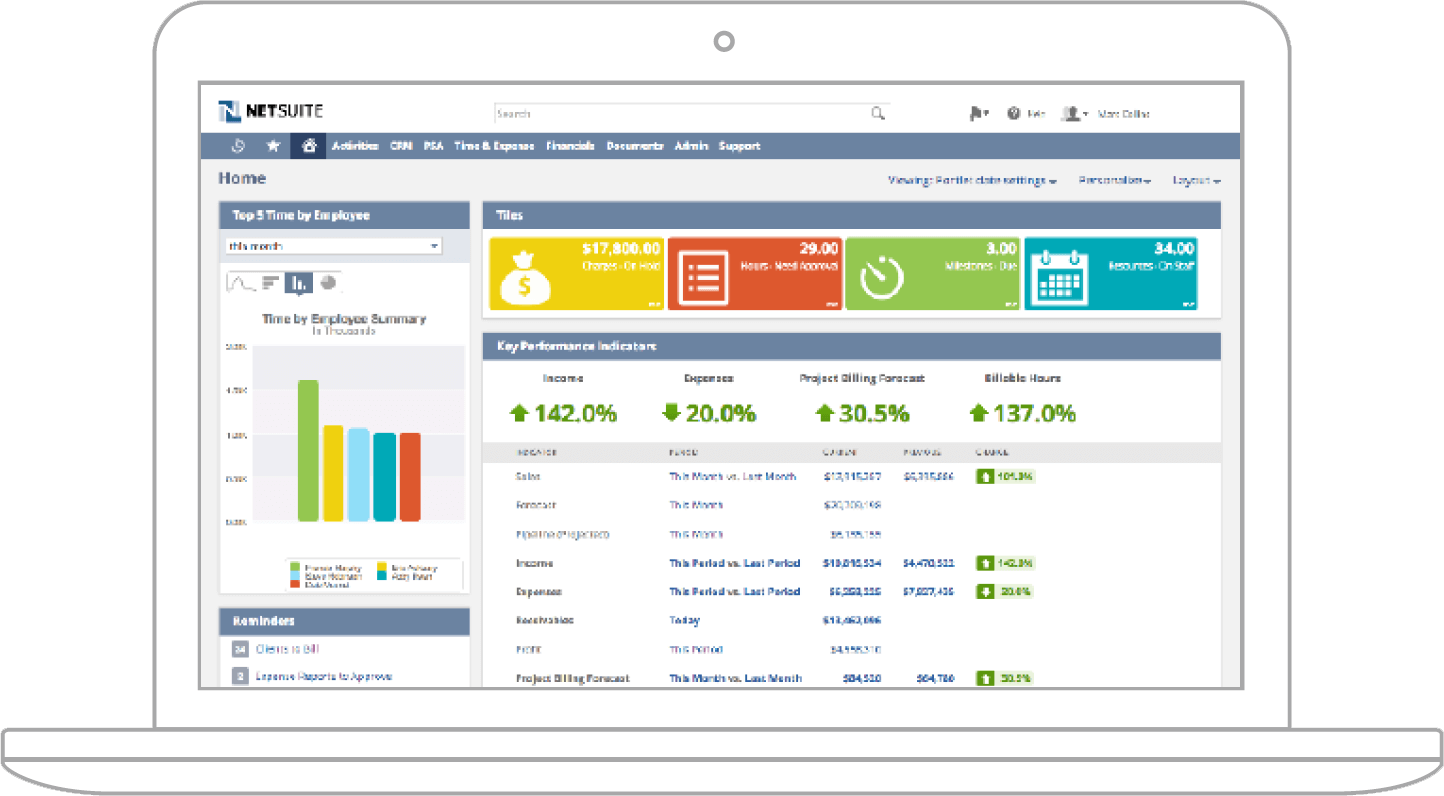Select the line chart view icon
Image resolution: width=1444 pixels, height=796 pixels.
coord(238,283)
